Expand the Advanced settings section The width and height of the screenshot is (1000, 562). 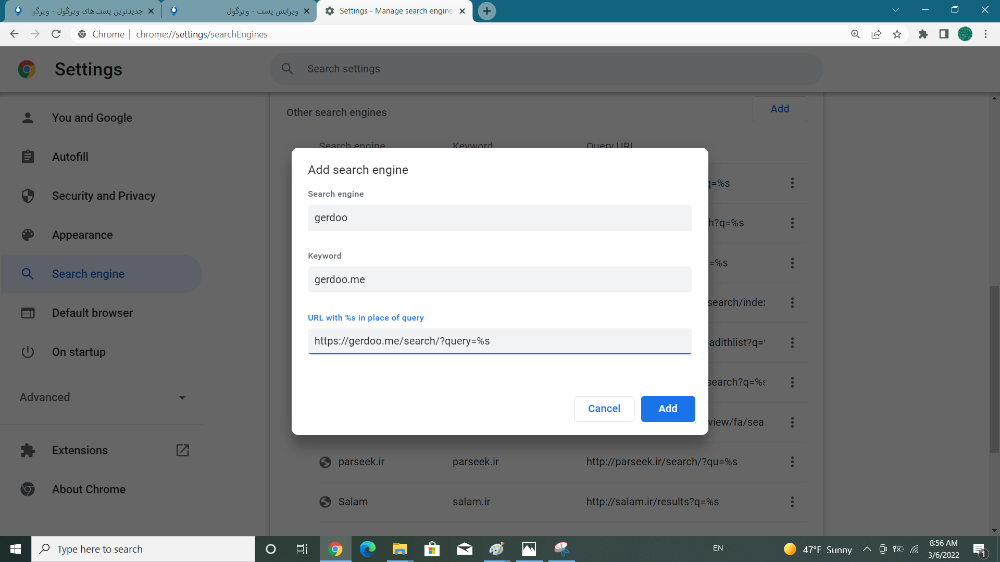[102, 397]
